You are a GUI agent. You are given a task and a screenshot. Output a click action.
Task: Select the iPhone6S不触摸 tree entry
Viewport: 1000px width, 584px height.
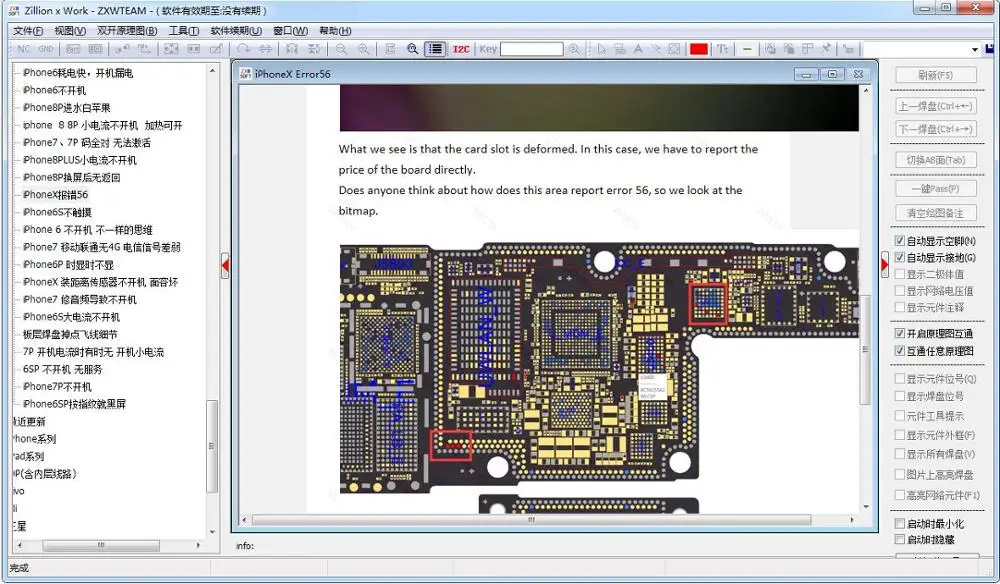coord(57,212)
